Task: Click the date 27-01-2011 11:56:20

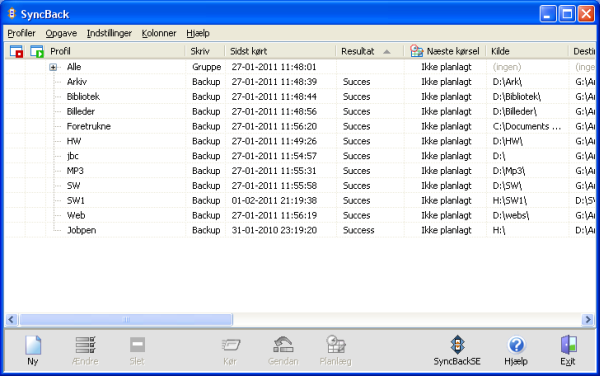Action: tap(274, 127)
